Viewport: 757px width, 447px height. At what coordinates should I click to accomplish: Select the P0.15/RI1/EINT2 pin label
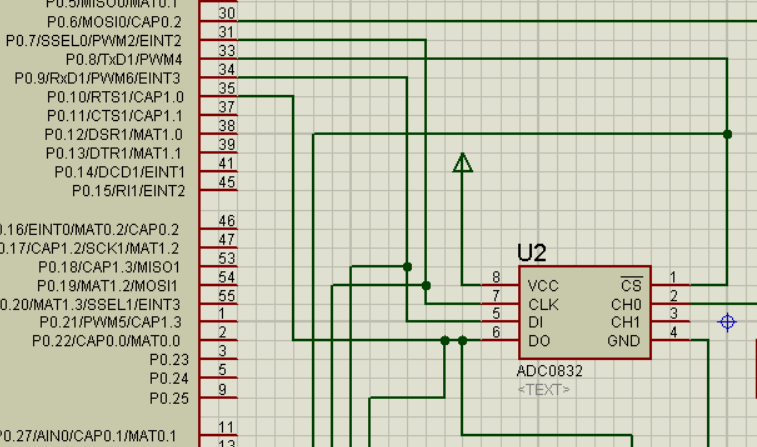pos(128,190)
